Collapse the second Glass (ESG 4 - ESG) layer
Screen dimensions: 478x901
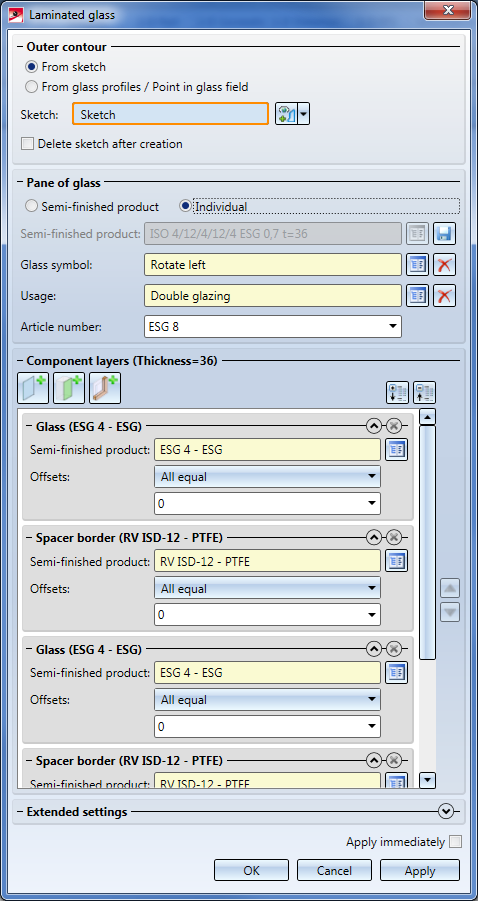373,649
